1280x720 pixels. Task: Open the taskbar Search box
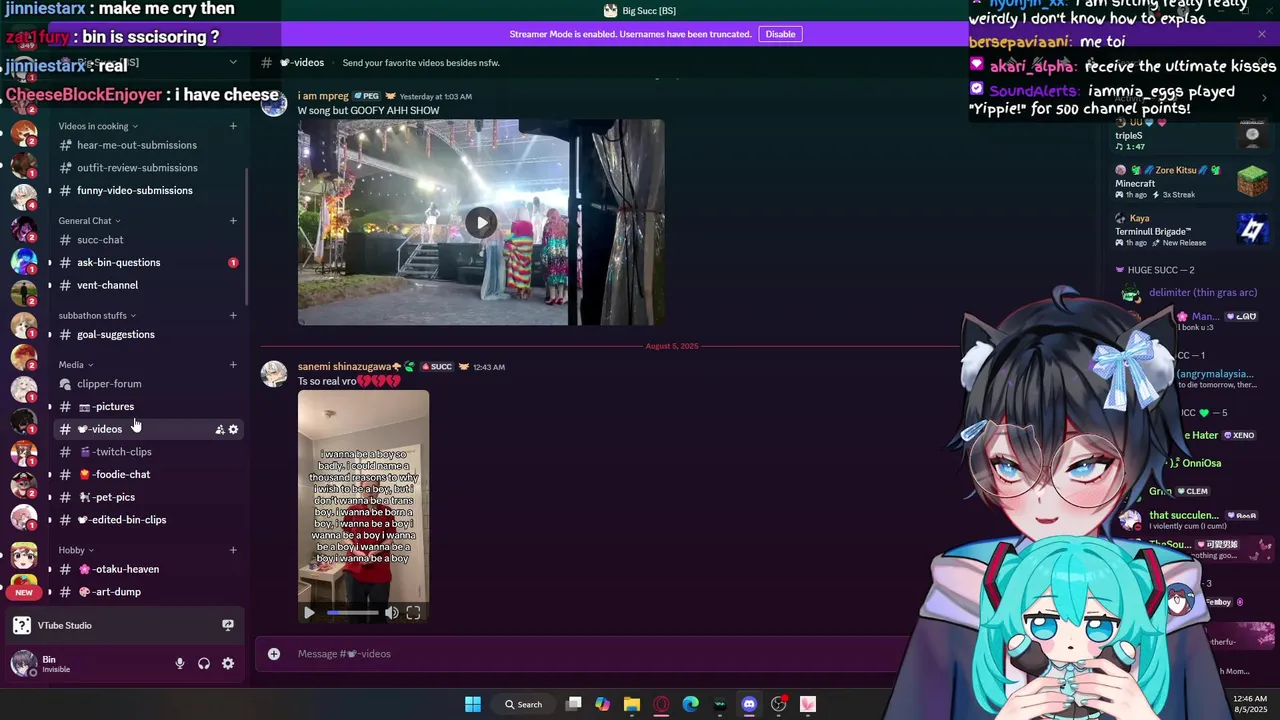(523, 704)
